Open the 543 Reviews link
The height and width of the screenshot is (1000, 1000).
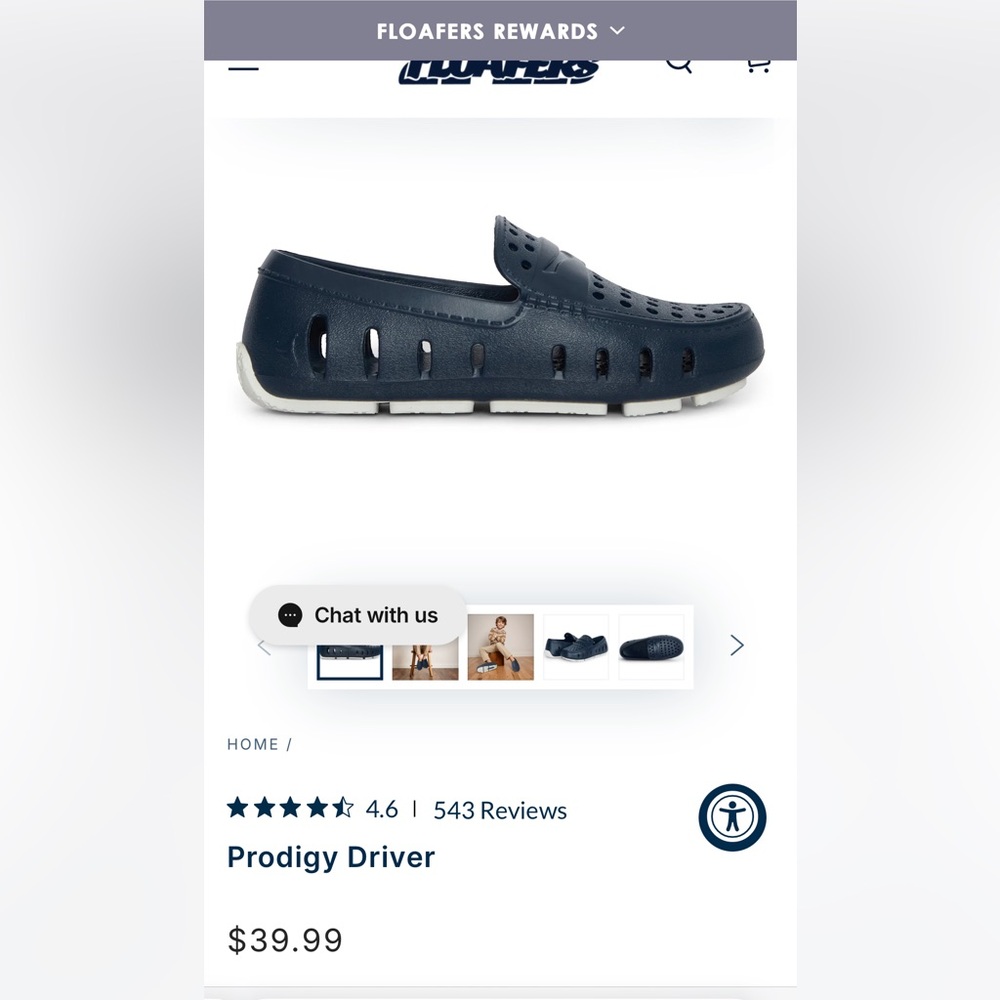click(500, 810)
